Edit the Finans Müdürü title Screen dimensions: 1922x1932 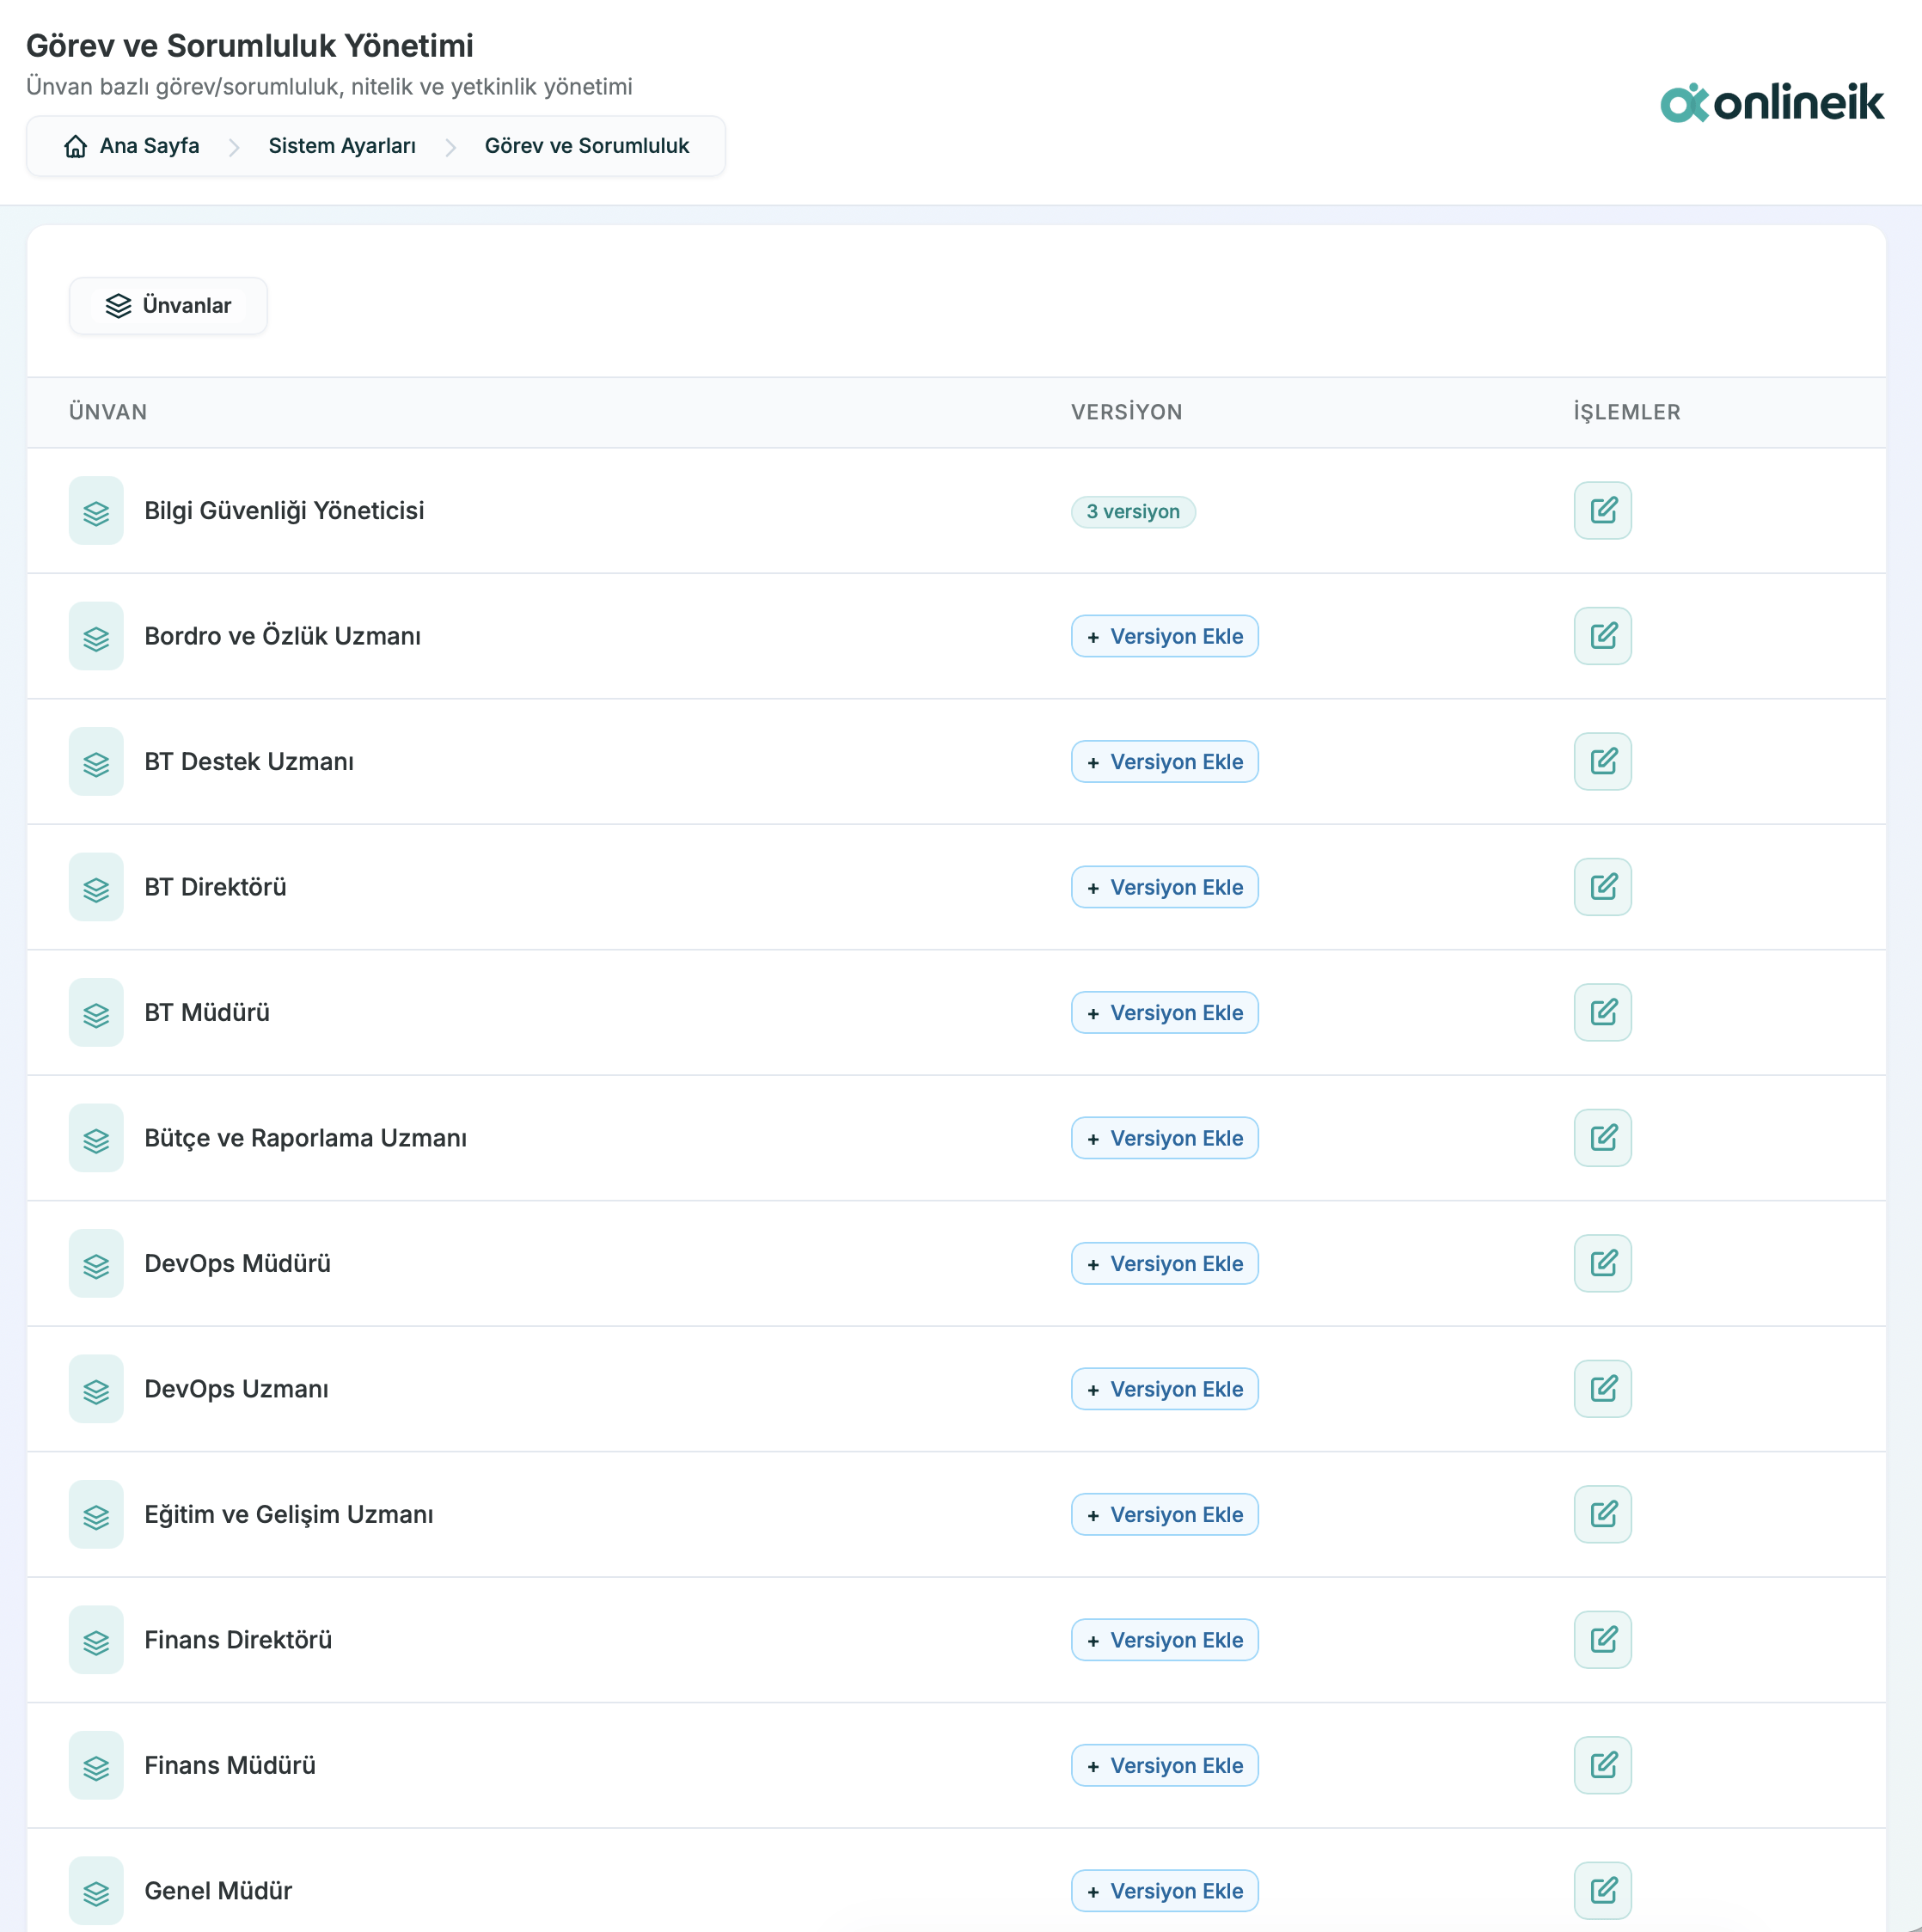pyautogui.click(x=1602, y=1765)
